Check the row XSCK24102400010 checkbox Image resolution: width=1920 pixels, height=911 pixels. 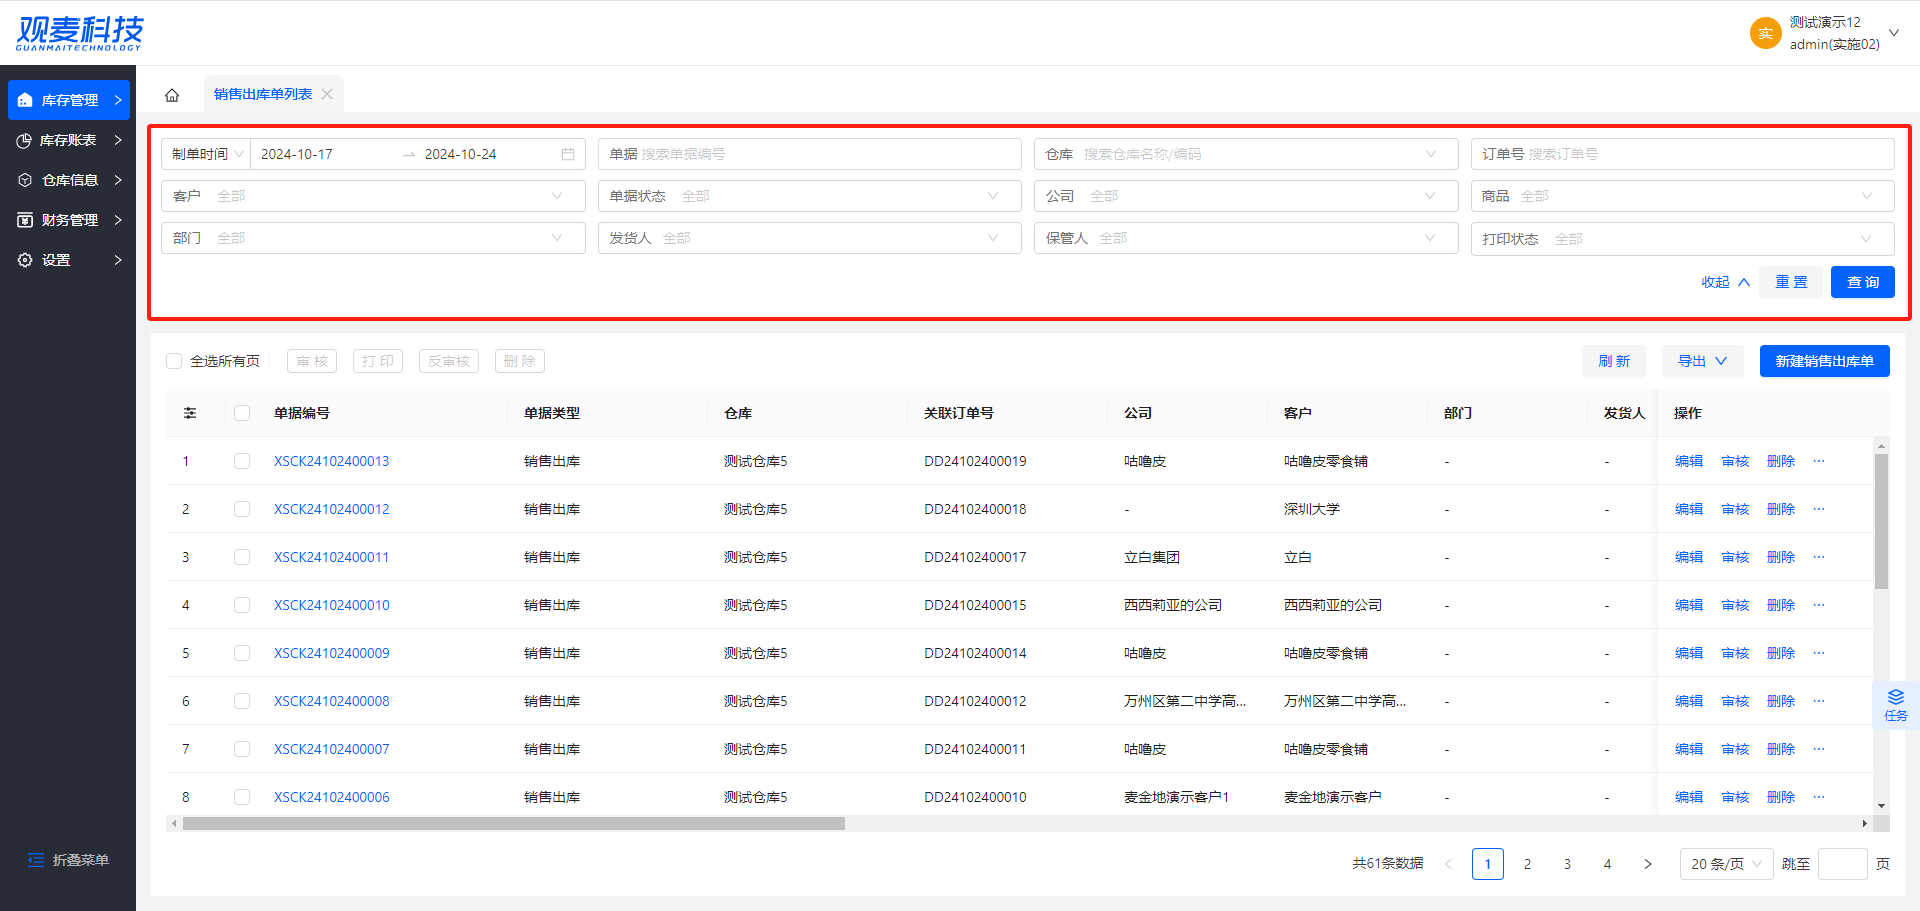coord(242,605)
